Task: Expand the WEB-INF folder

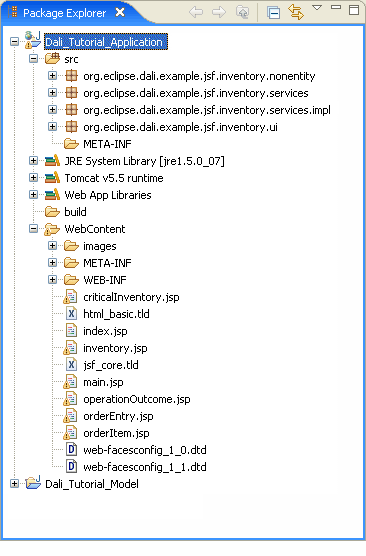Action: 52,280
